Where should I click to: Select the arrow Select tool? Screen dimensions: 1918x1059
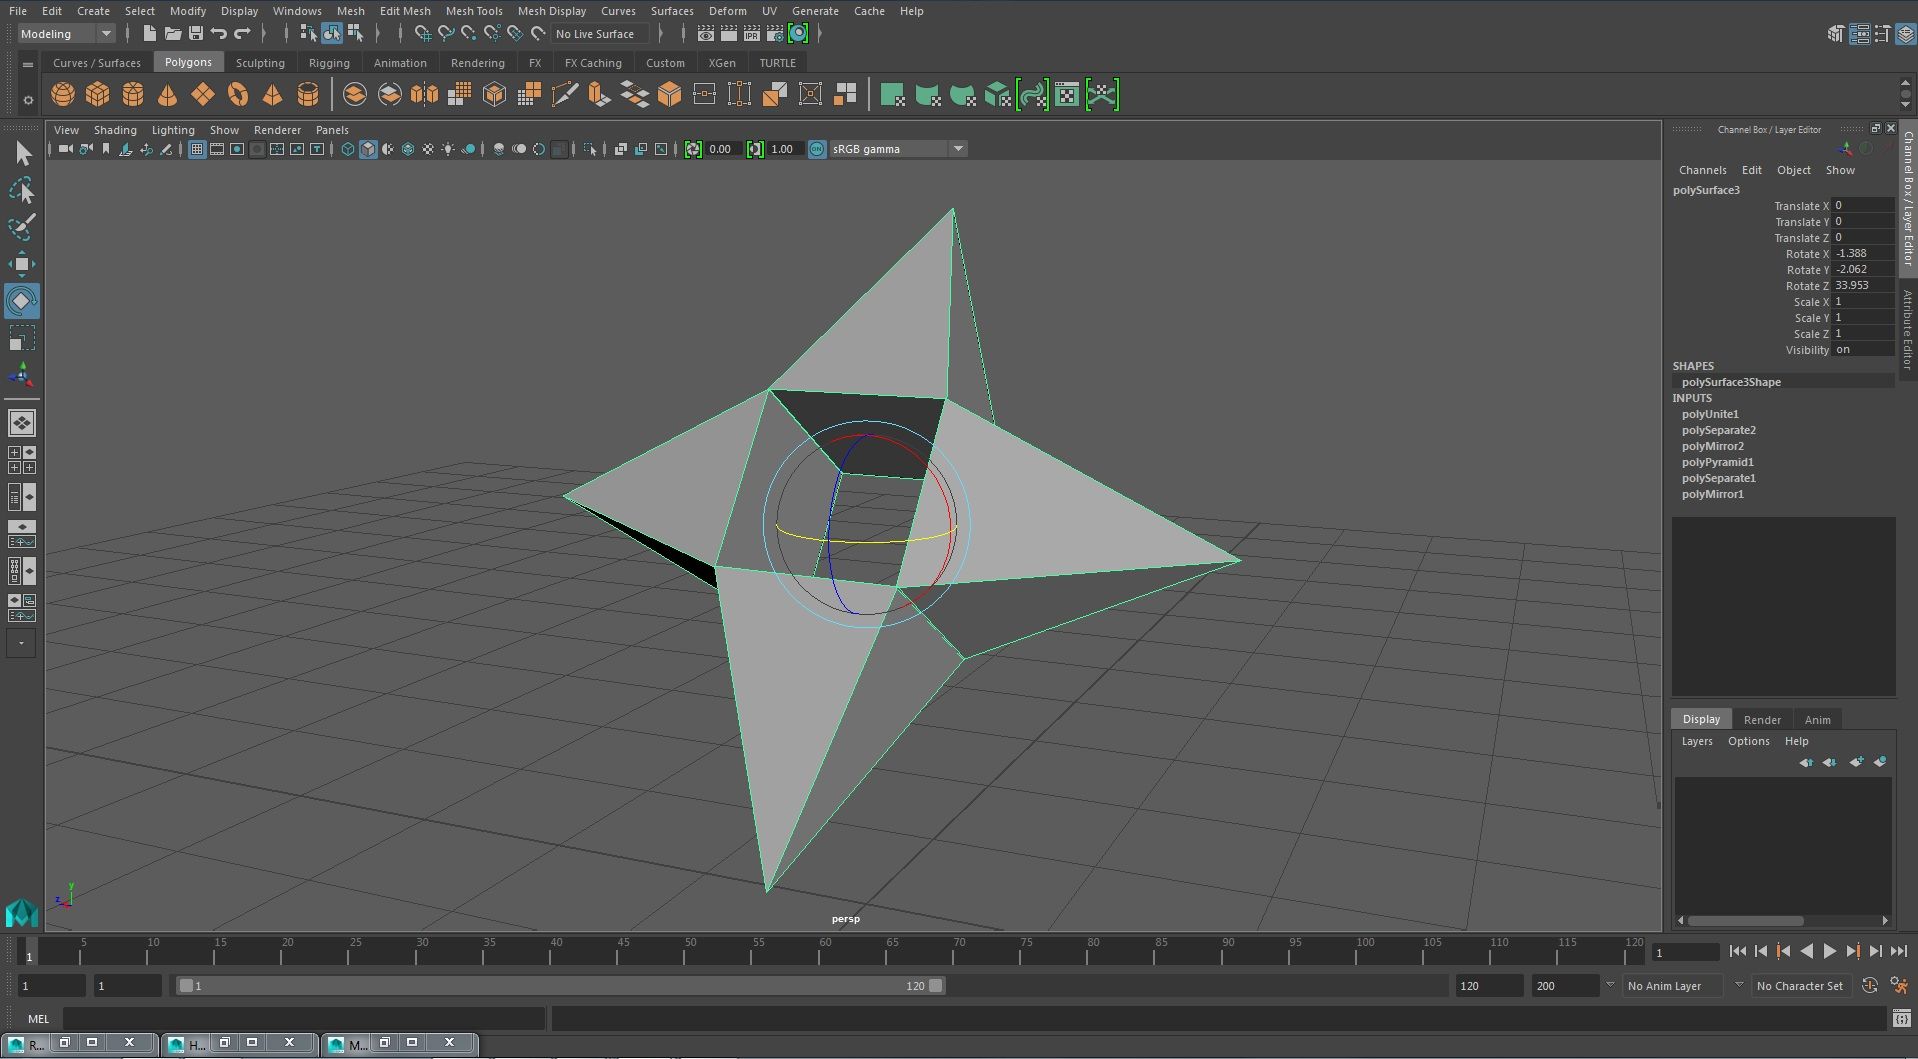click(22, 153)
